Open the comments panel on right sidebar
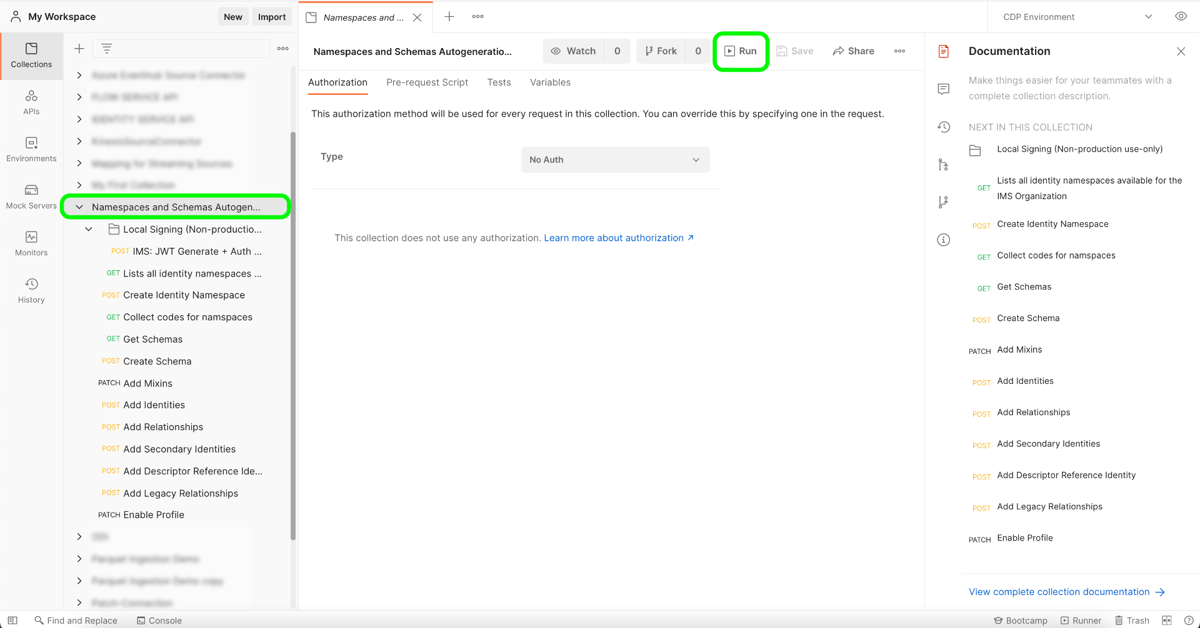1200x628 pixels. (942, 88)
